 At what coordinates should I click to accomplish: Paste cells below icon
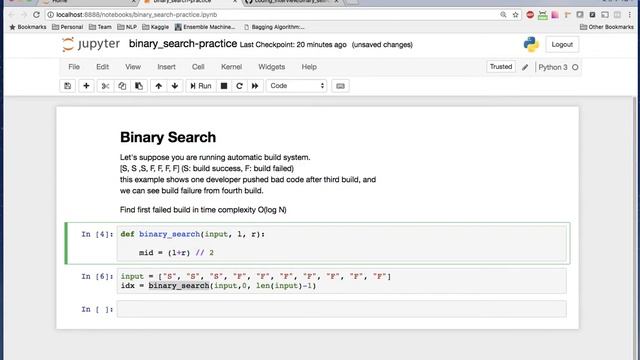point(139,86)
